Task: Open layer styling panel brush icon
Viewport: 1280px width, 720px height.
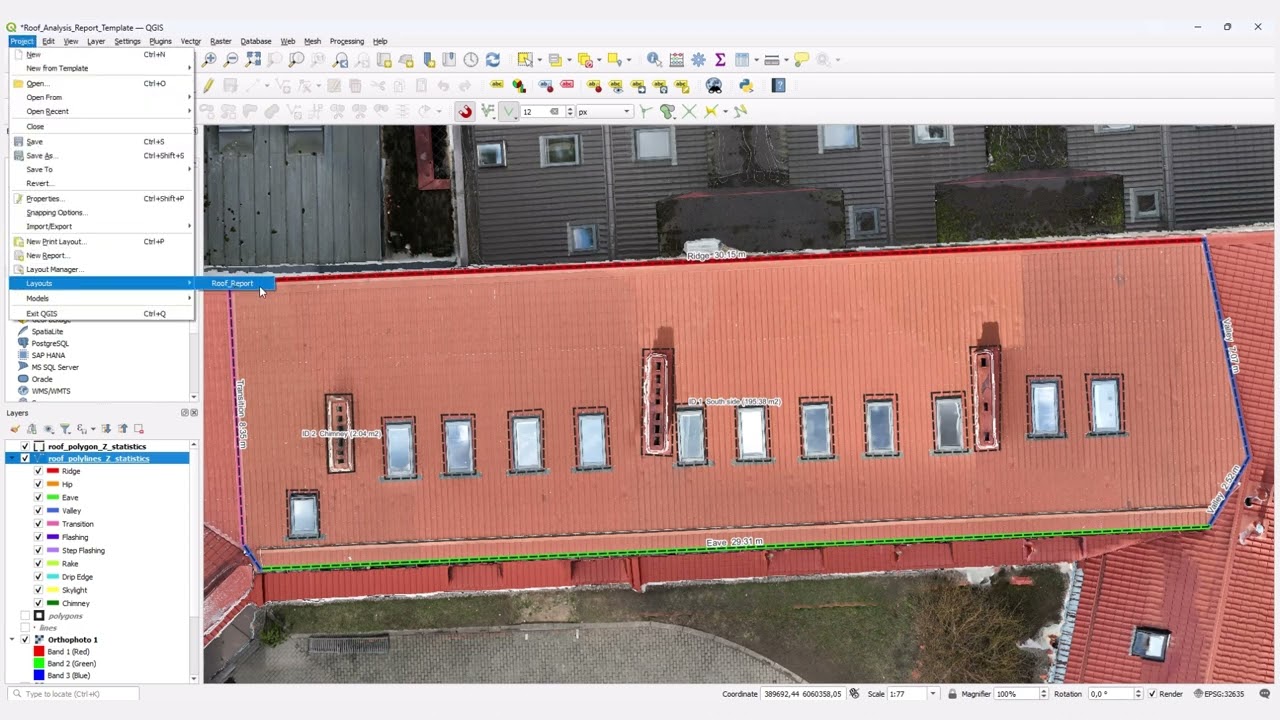Action: click(16, 429)
